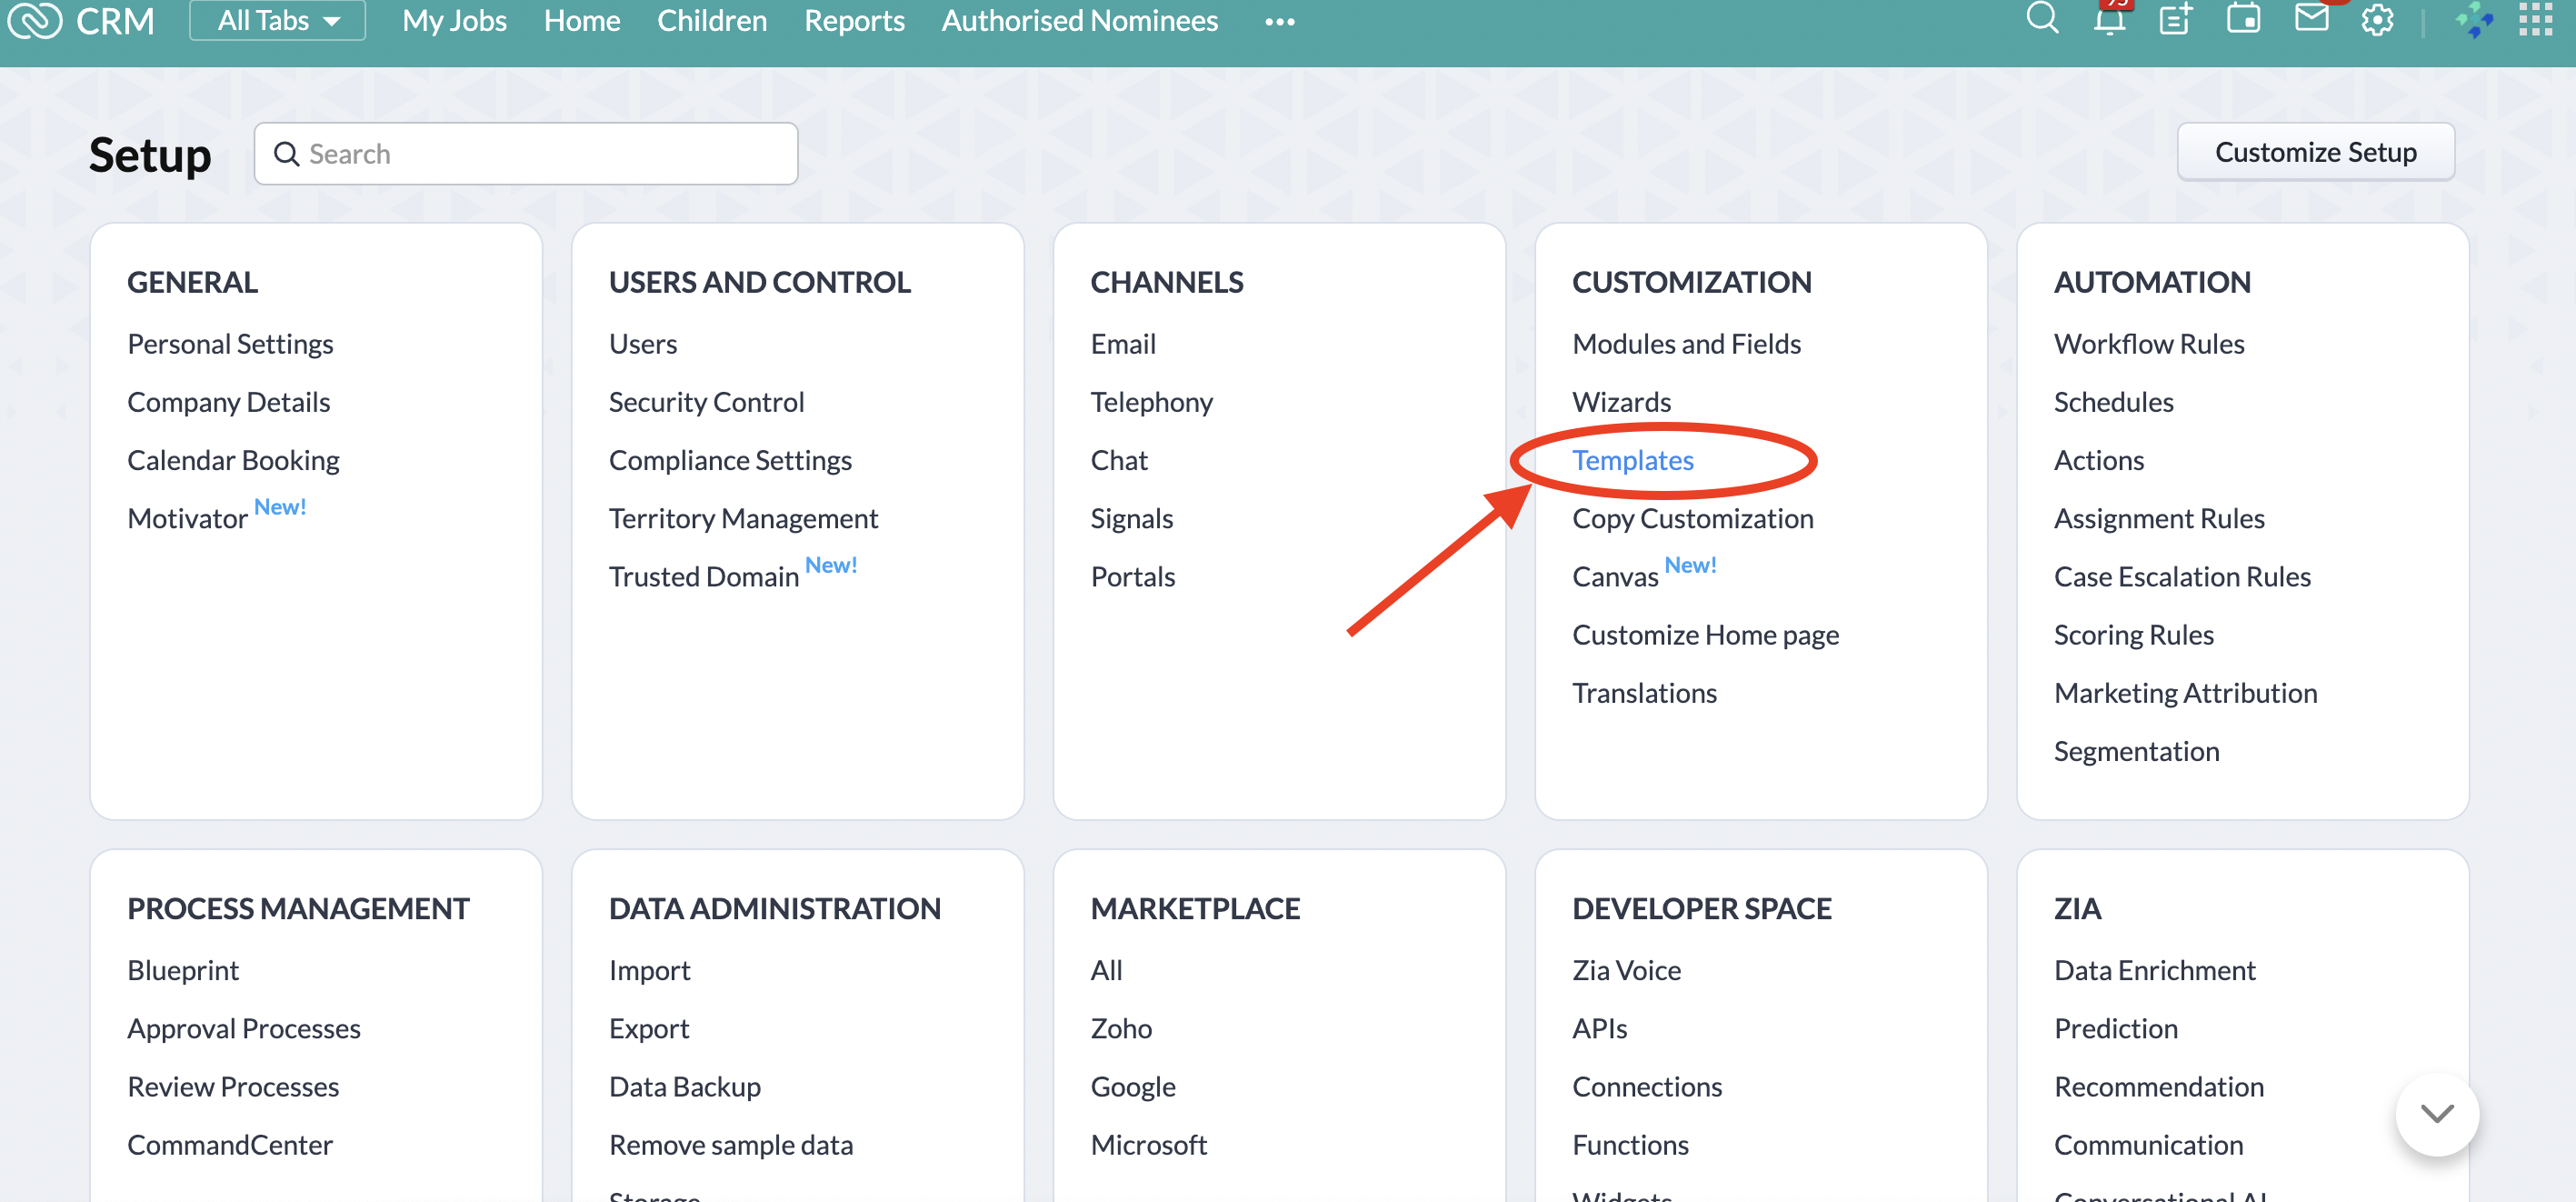Click the Zoho CRM logo
Screen dimensions: 2576x1202
tap(82, 20)
